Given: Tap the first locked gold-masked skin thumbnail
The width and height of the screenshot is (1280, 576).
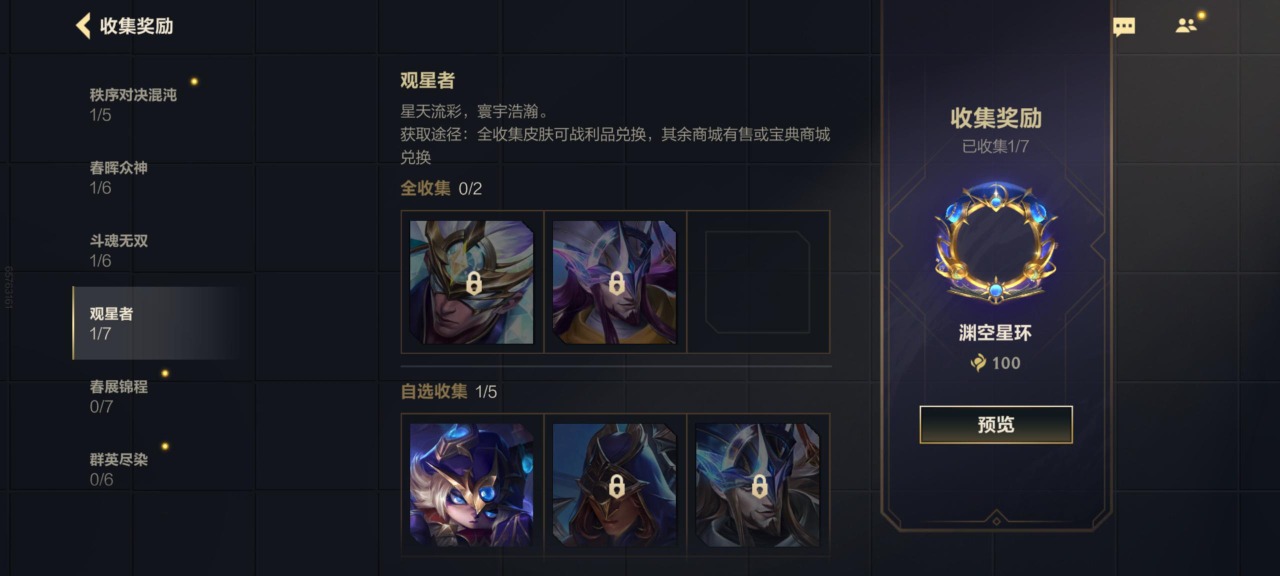Looking at the screenshot, I should (x=472, y=282).
